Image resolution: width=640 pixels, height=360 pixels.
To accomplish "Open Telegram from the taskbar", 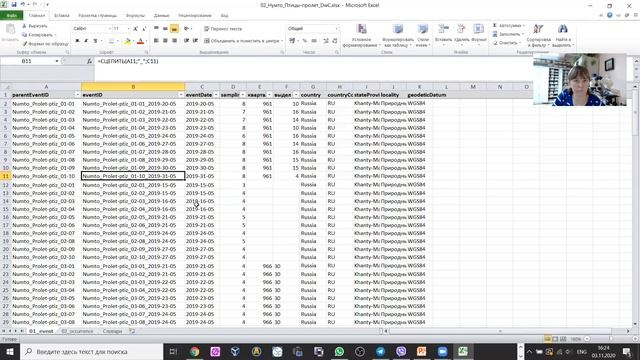I will 380,351.
